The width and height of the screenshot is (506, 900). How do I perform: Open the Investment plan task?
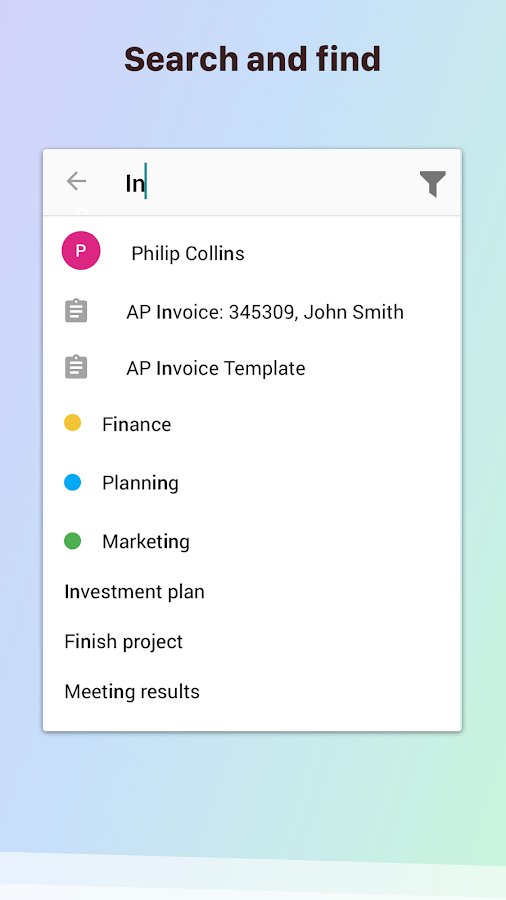pos(252,592)
